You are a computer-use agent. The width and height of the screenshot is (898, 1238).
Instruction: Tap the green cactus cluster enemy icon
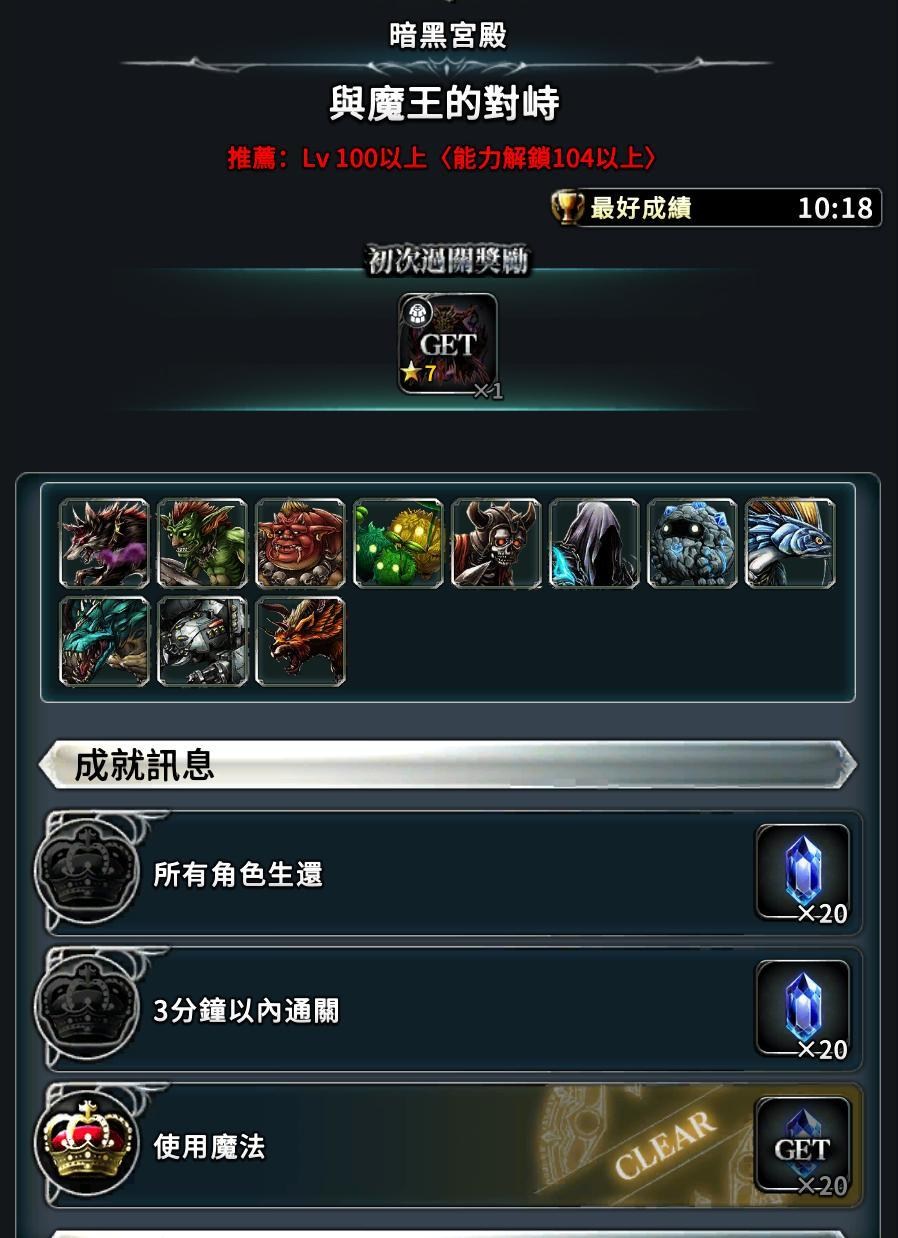point(398,543)
